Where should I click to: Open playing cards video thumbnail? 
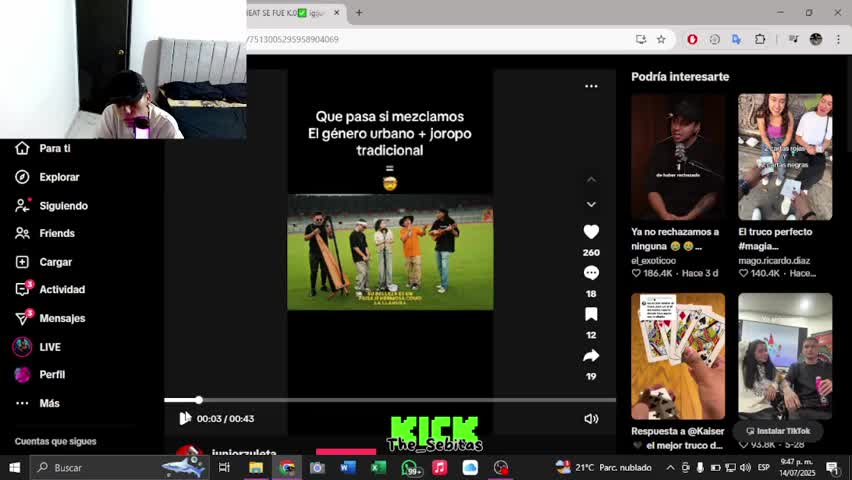(678, 356)
